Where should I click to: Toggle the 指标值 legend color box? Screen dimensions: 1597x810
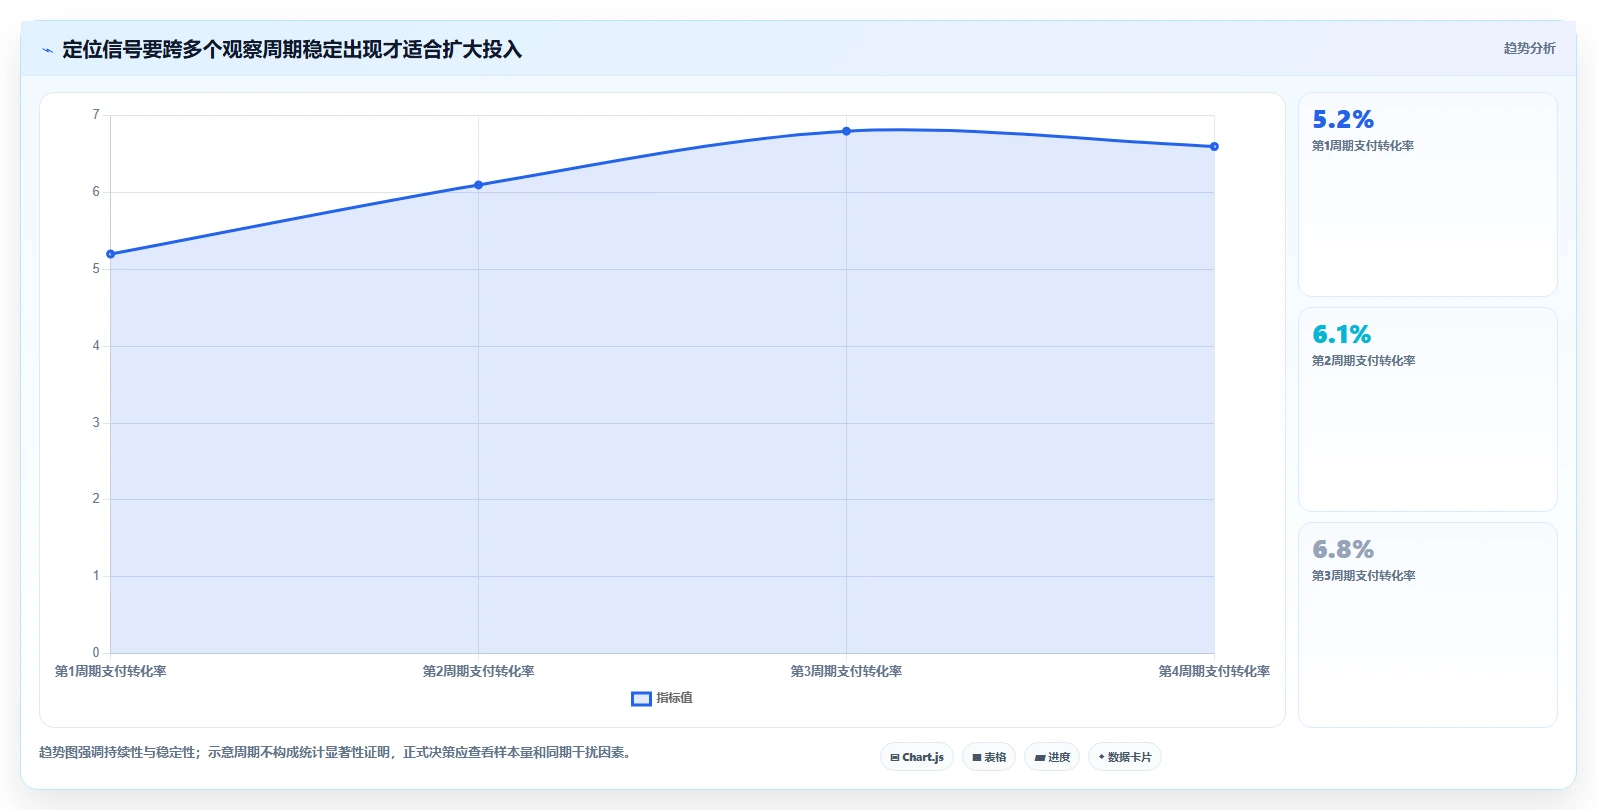(641, 698)
